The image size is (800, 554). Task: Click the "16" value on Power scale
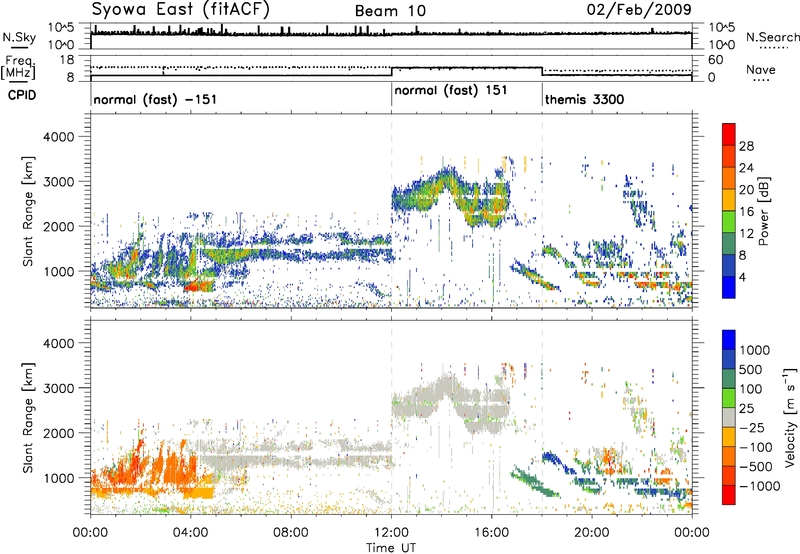pos(746,212)
